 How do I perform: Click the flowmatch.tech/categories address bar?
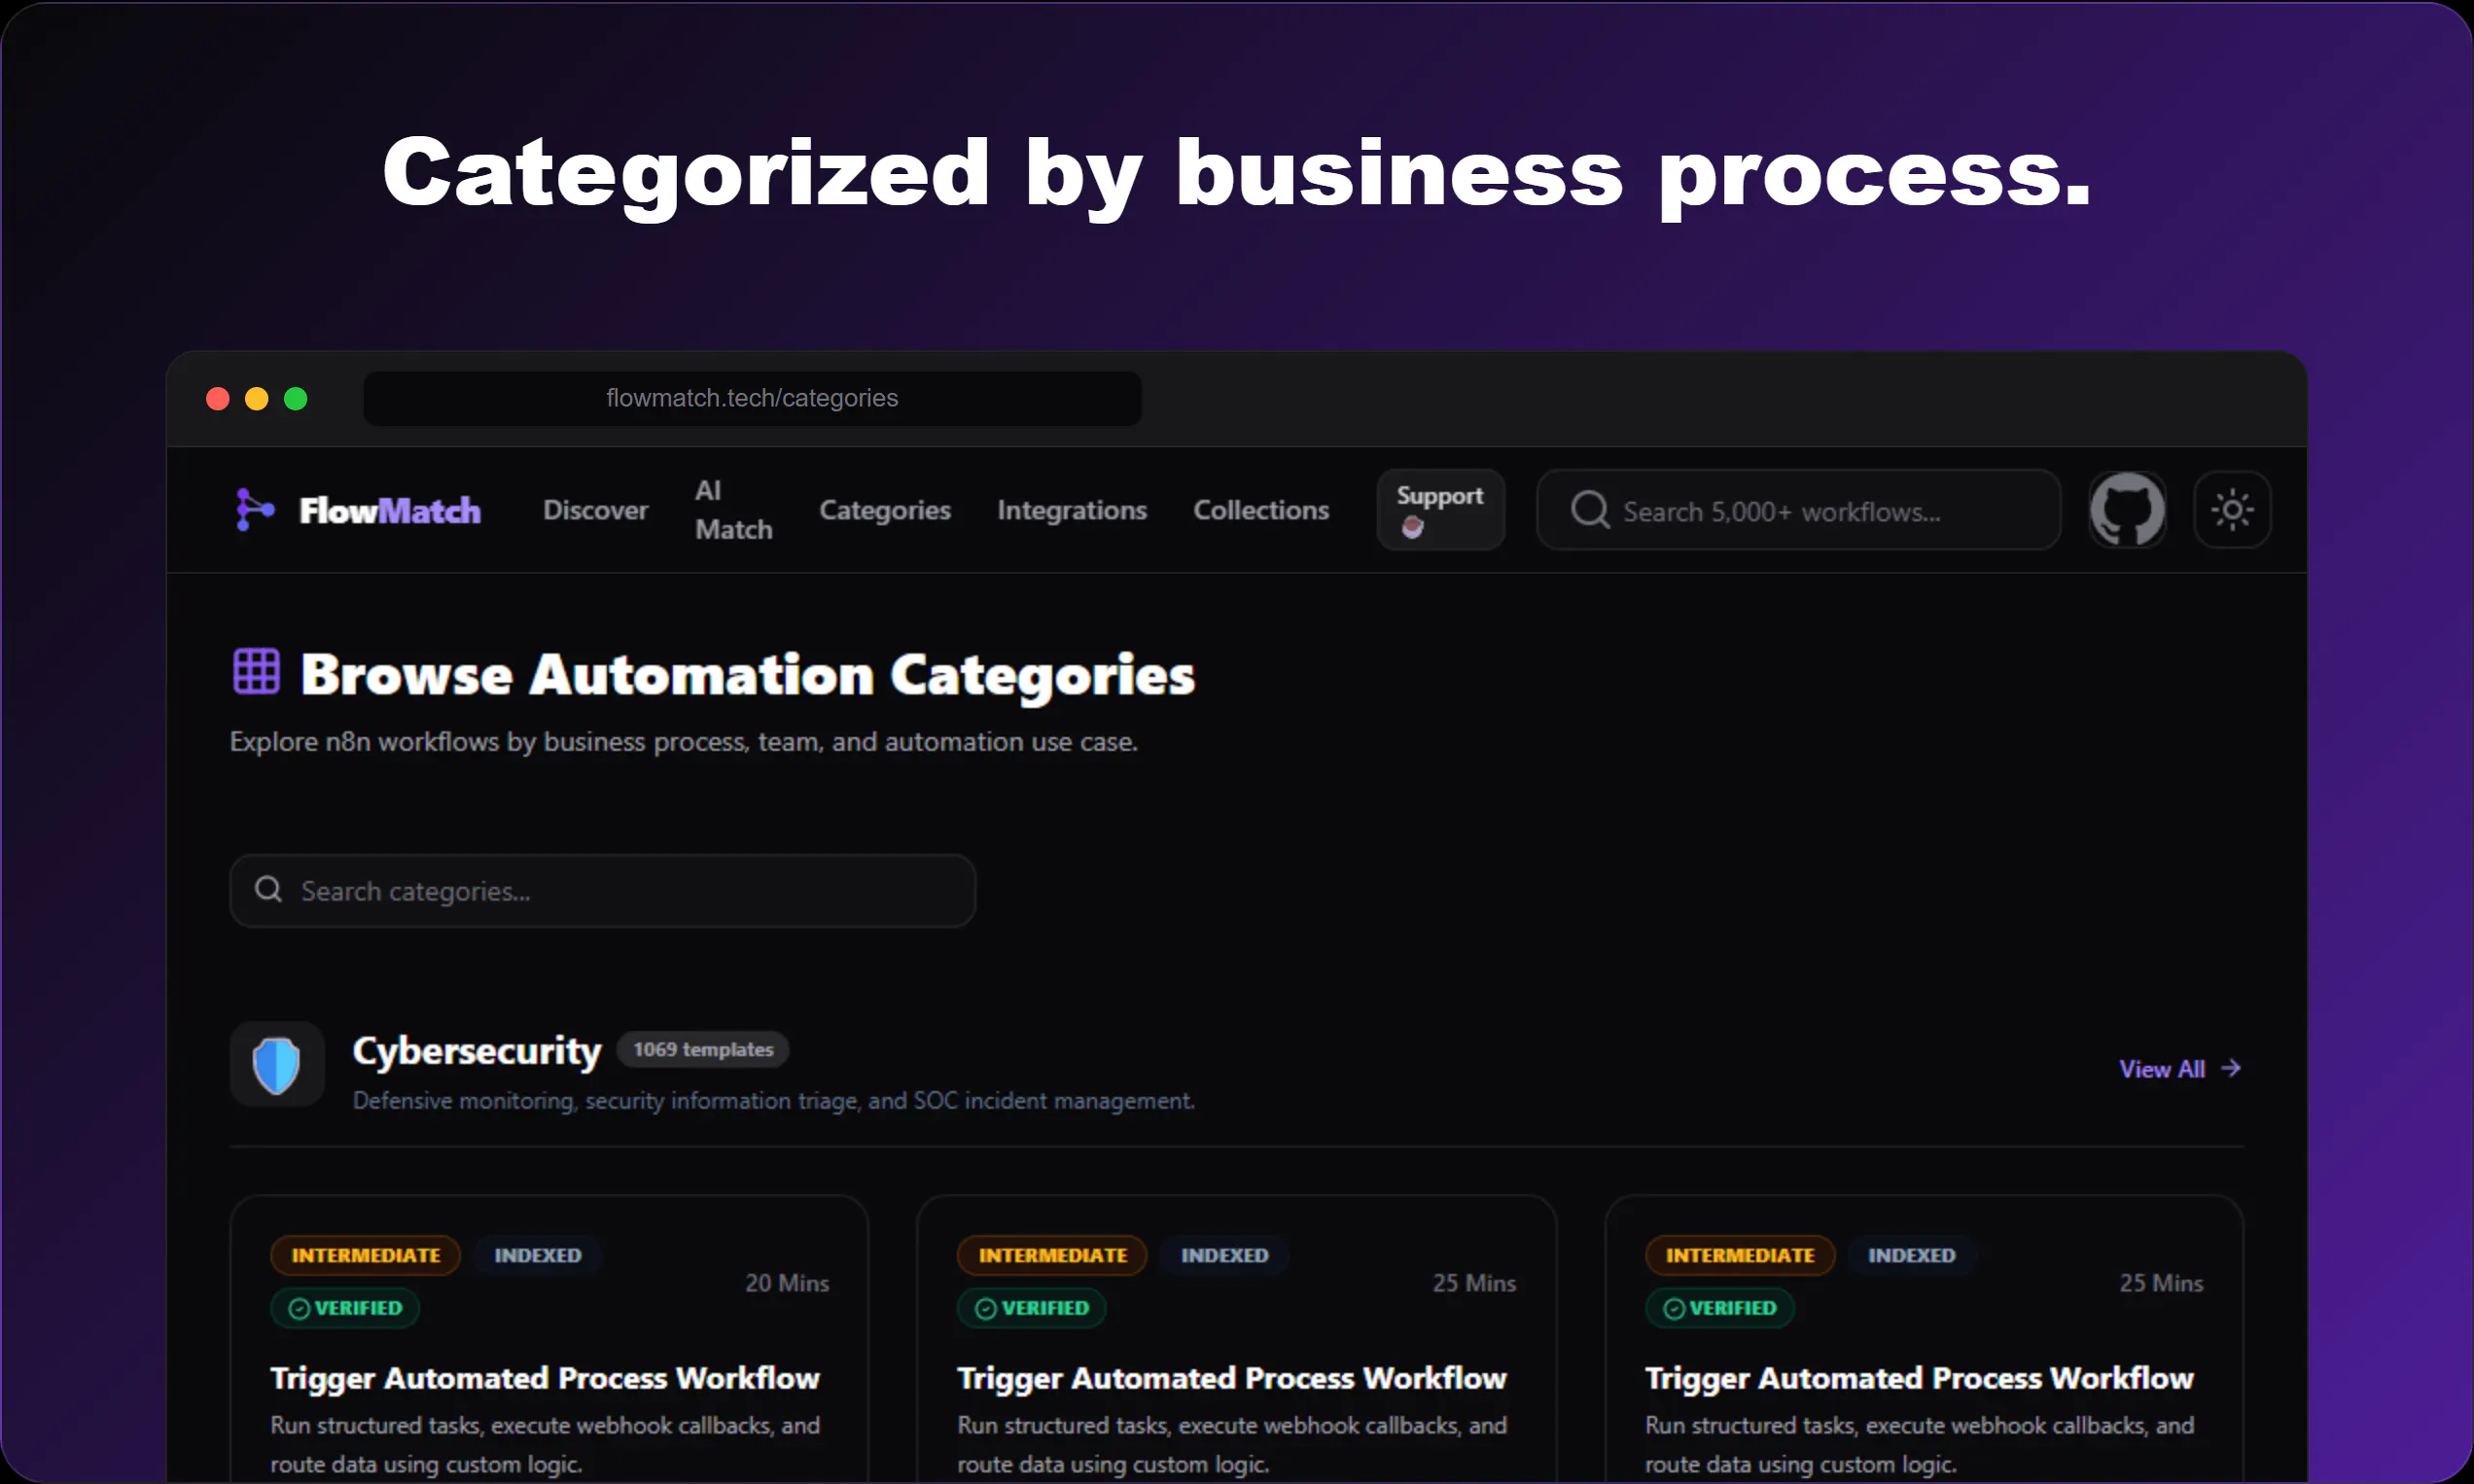point(752,398)
